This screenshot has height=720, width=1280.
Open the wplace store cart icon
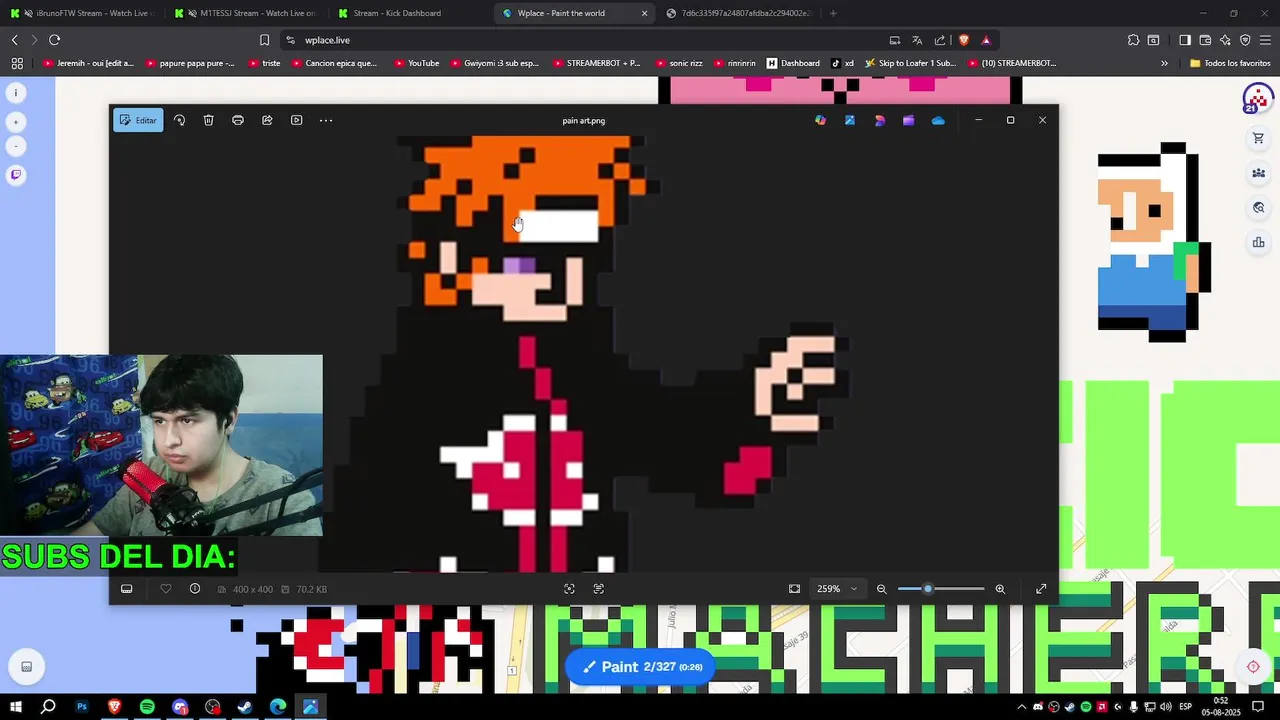1258,139
